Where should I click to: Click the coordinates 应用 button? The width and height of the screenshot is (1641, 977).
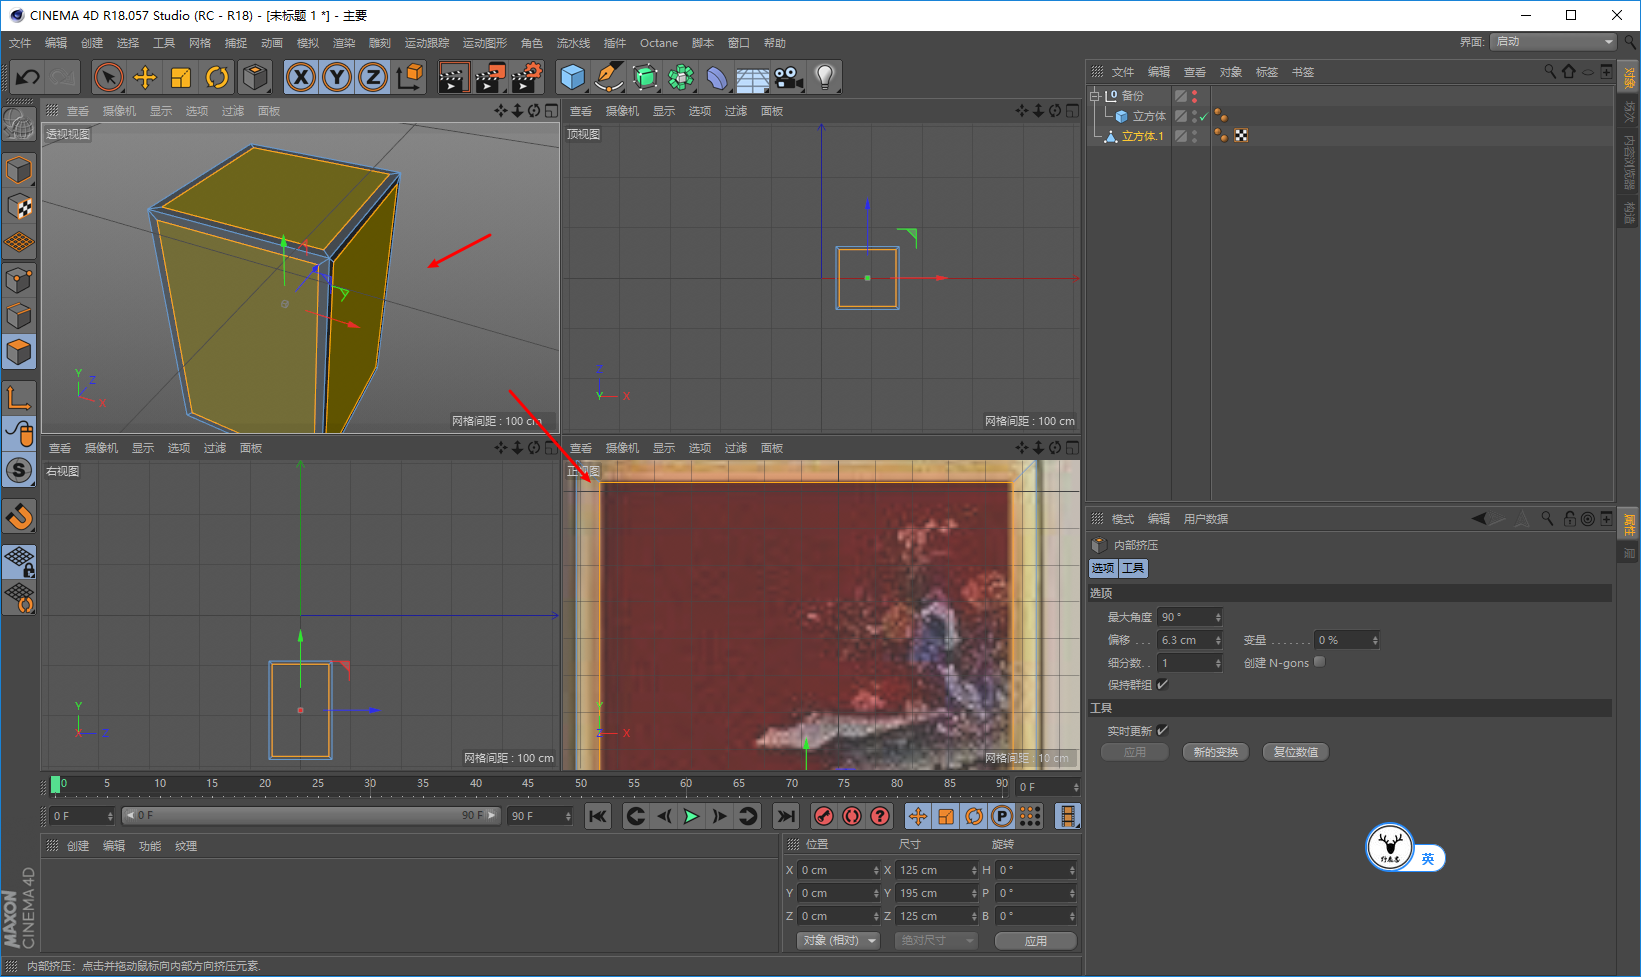coord(1036,941)
